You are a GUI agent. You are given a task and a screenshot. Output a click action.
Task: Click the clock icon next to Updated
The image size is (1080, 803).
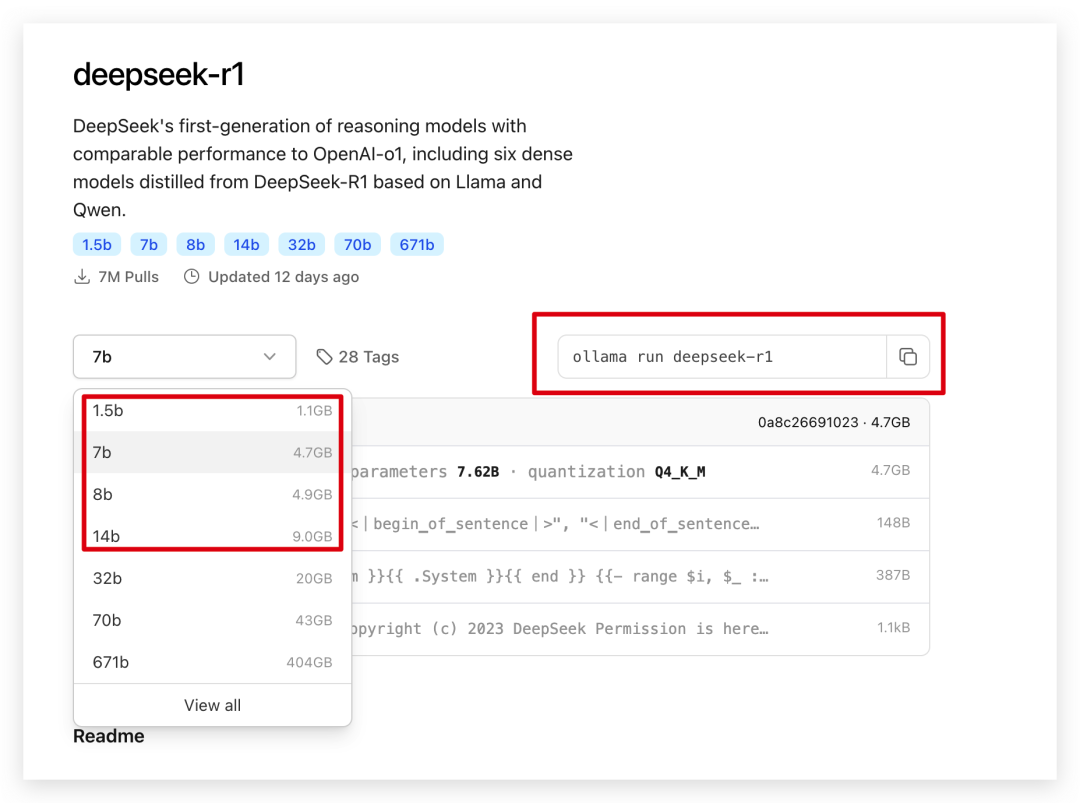click(191, 276)
